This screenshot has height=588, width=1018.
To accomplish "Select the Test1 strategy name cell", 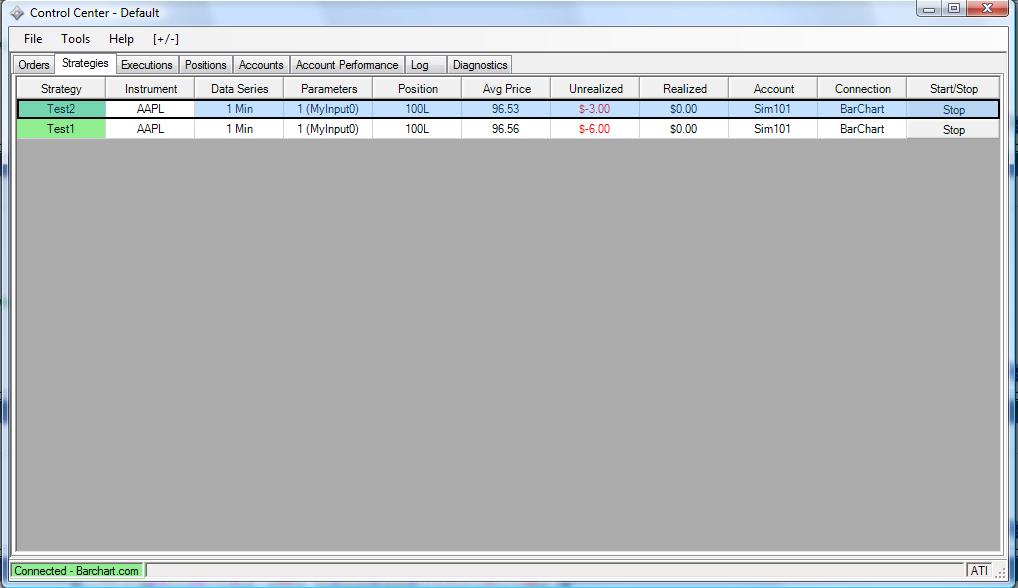I will 61,129.
